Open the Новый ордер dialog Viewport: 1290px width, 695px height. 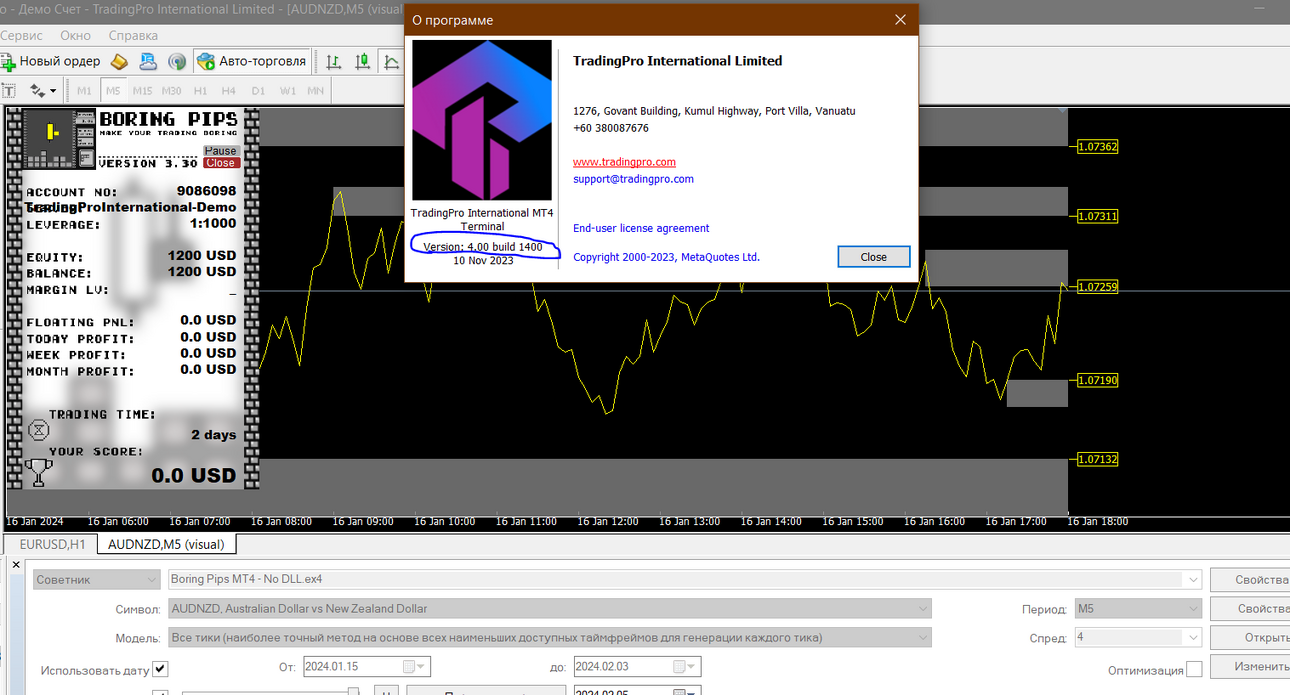50,61
